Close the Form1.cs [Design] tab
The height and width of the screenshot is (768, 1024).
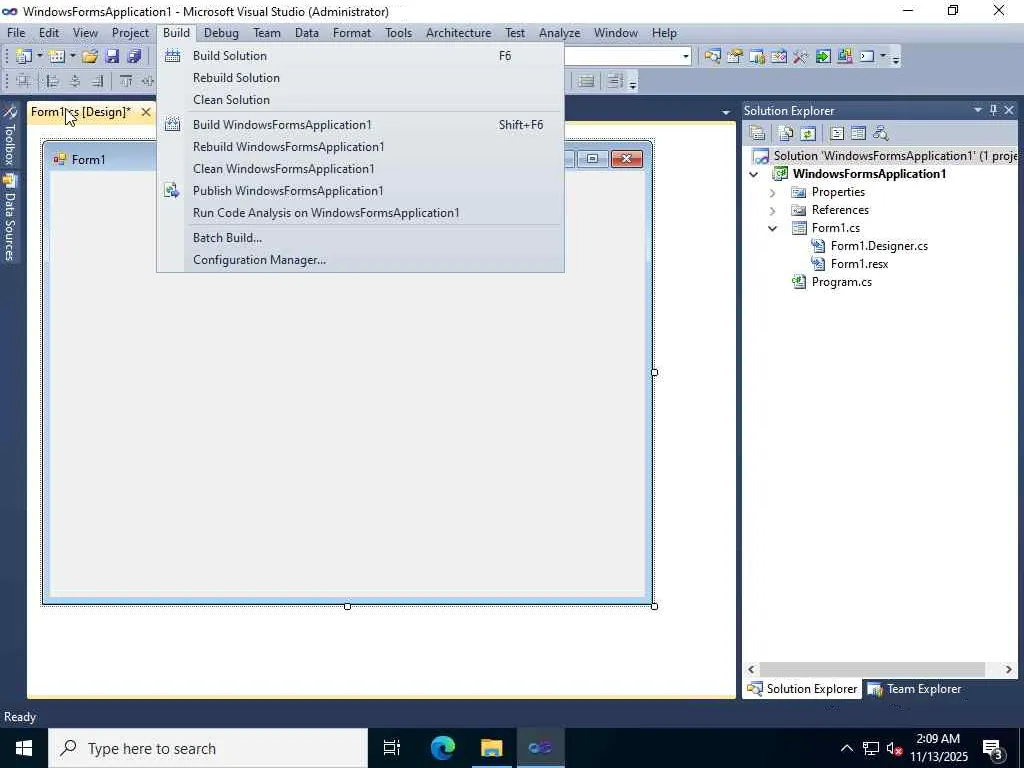click(146, 112)
